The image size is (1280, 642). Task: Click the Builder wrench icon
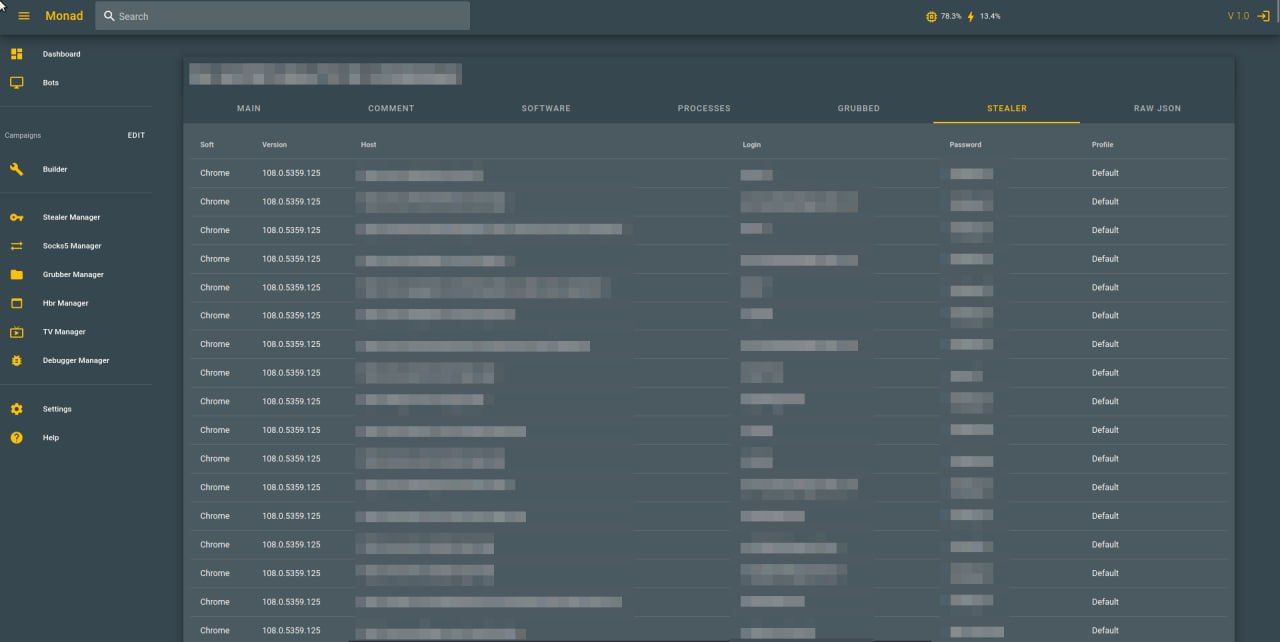point(16,169)
